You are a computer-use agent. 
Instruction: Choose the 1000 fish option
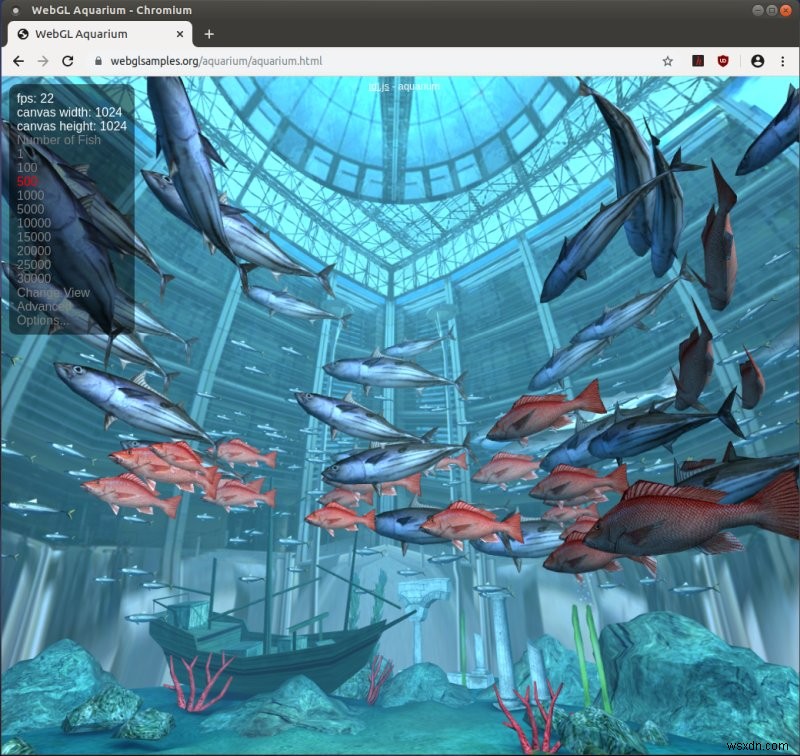click(x=30, y=196)
